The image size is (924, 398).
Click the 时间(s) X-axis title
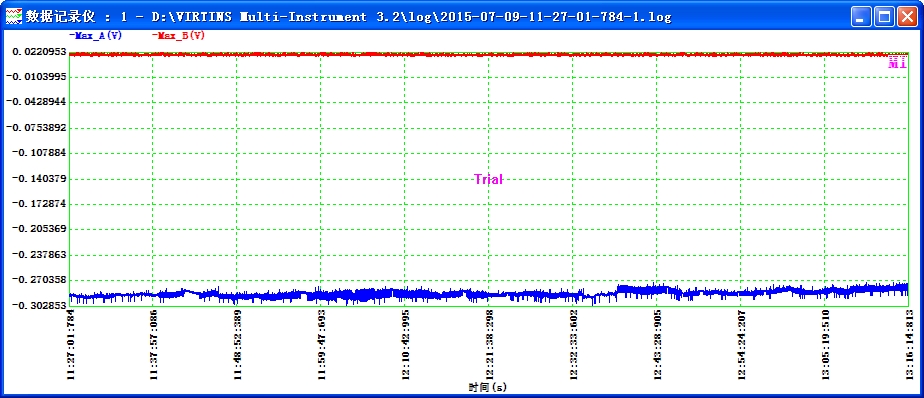pyautogui.click(x=488, y=387)
